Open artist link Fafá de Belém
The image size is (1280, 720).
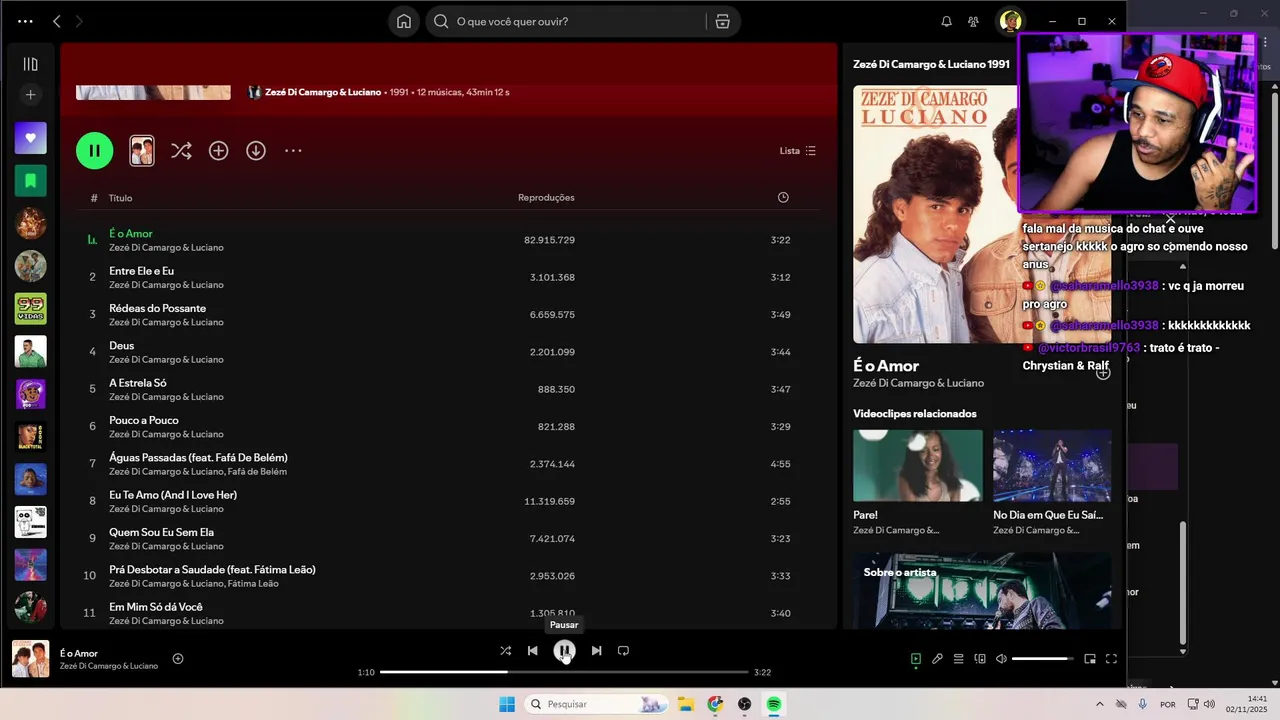(257, 472)
